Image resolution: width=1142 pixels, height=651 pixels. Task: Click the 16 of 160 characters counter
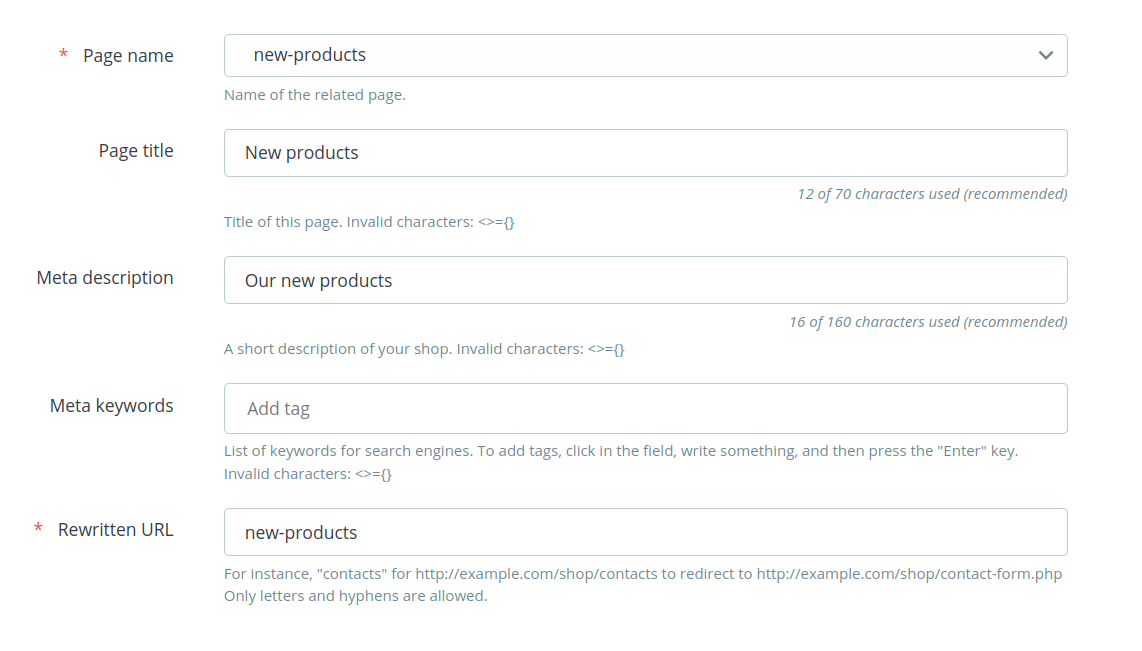point(929,322)
